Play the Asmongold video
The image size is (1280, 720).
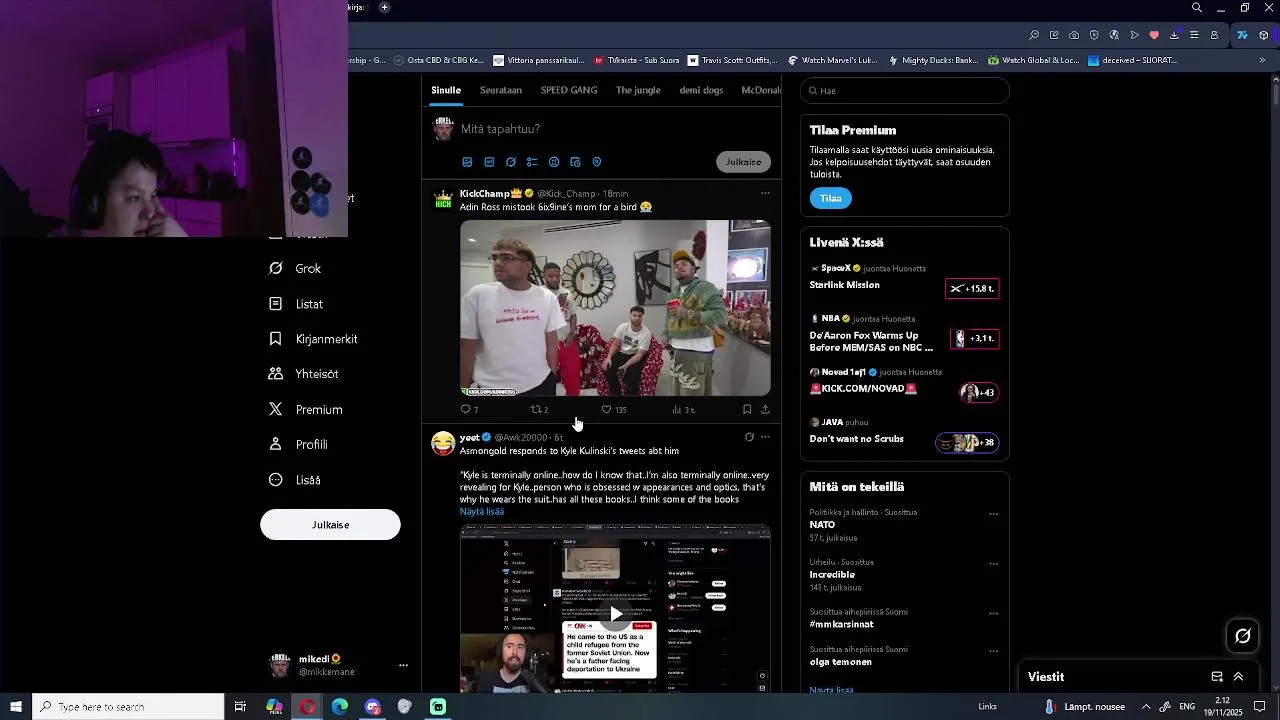pyautogui.click(x=616, y=613)
